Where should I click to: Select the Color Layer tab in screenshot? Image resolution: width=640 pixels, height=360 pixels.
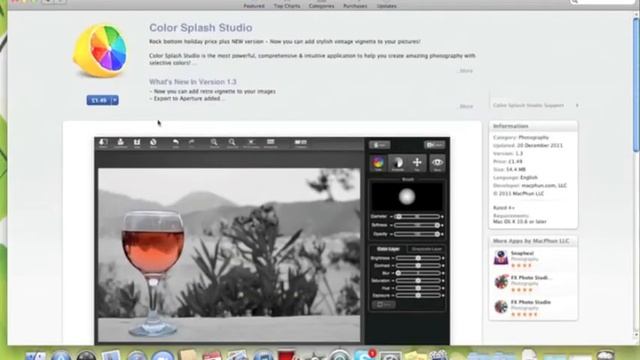point(388,249)
